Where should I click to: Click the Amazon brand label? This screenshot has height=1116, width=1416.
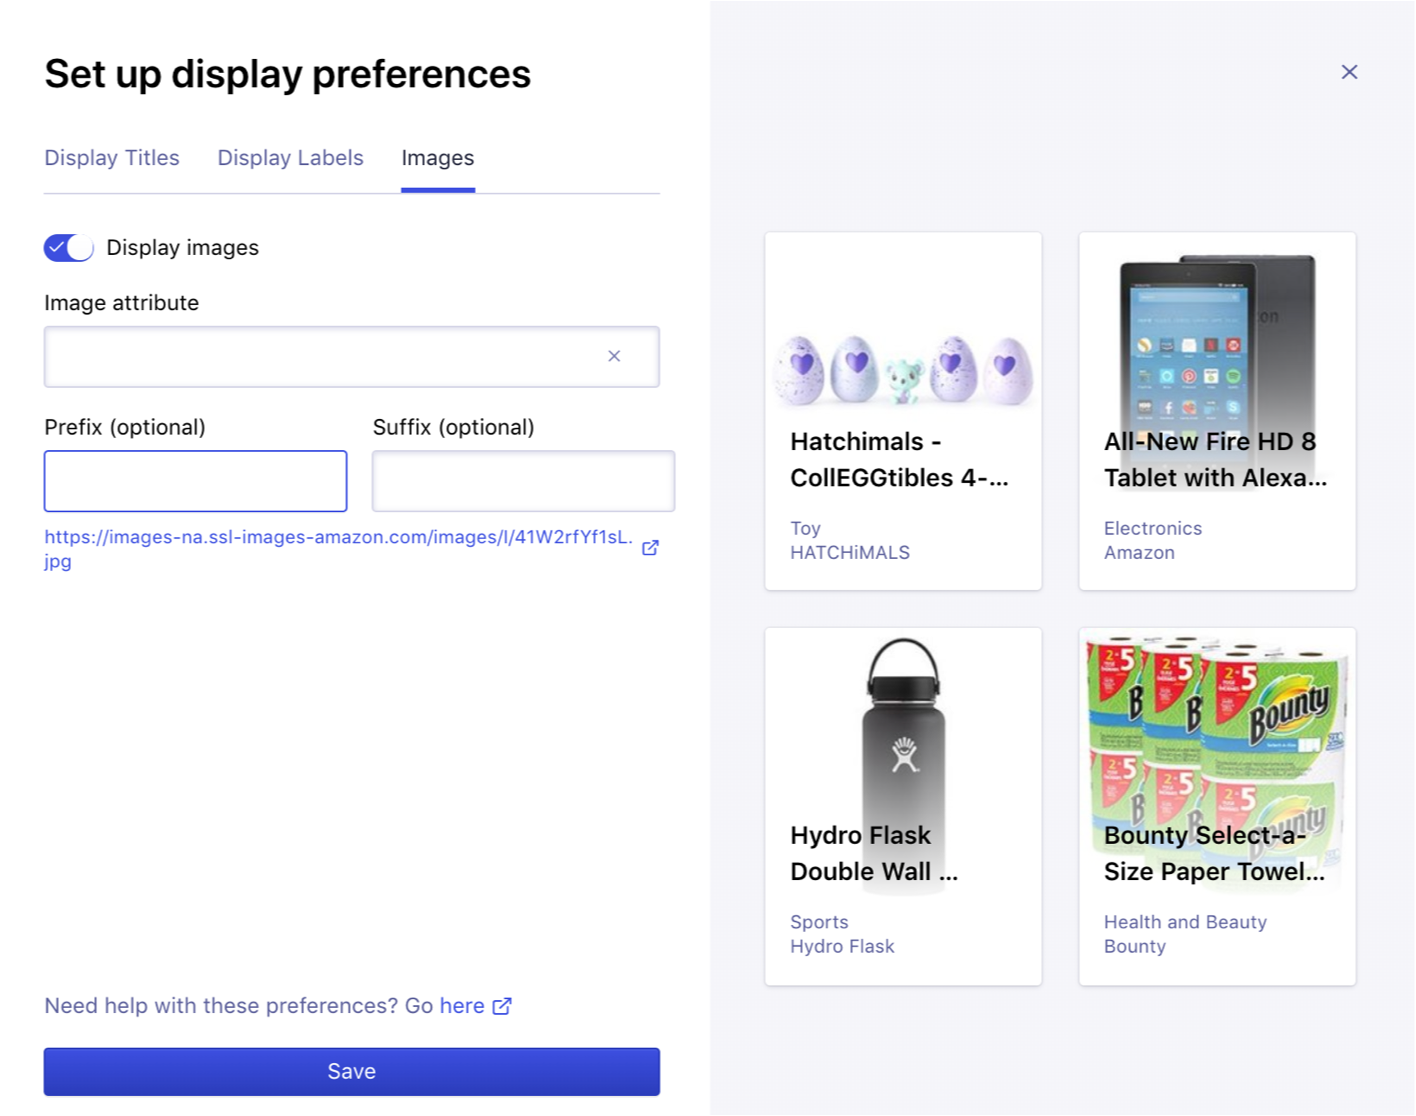(1139, 553)
